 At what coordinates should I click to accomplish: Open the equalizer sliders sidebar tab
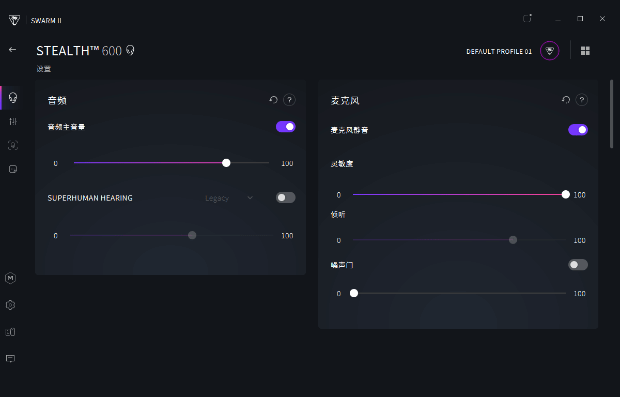point(13,121)
